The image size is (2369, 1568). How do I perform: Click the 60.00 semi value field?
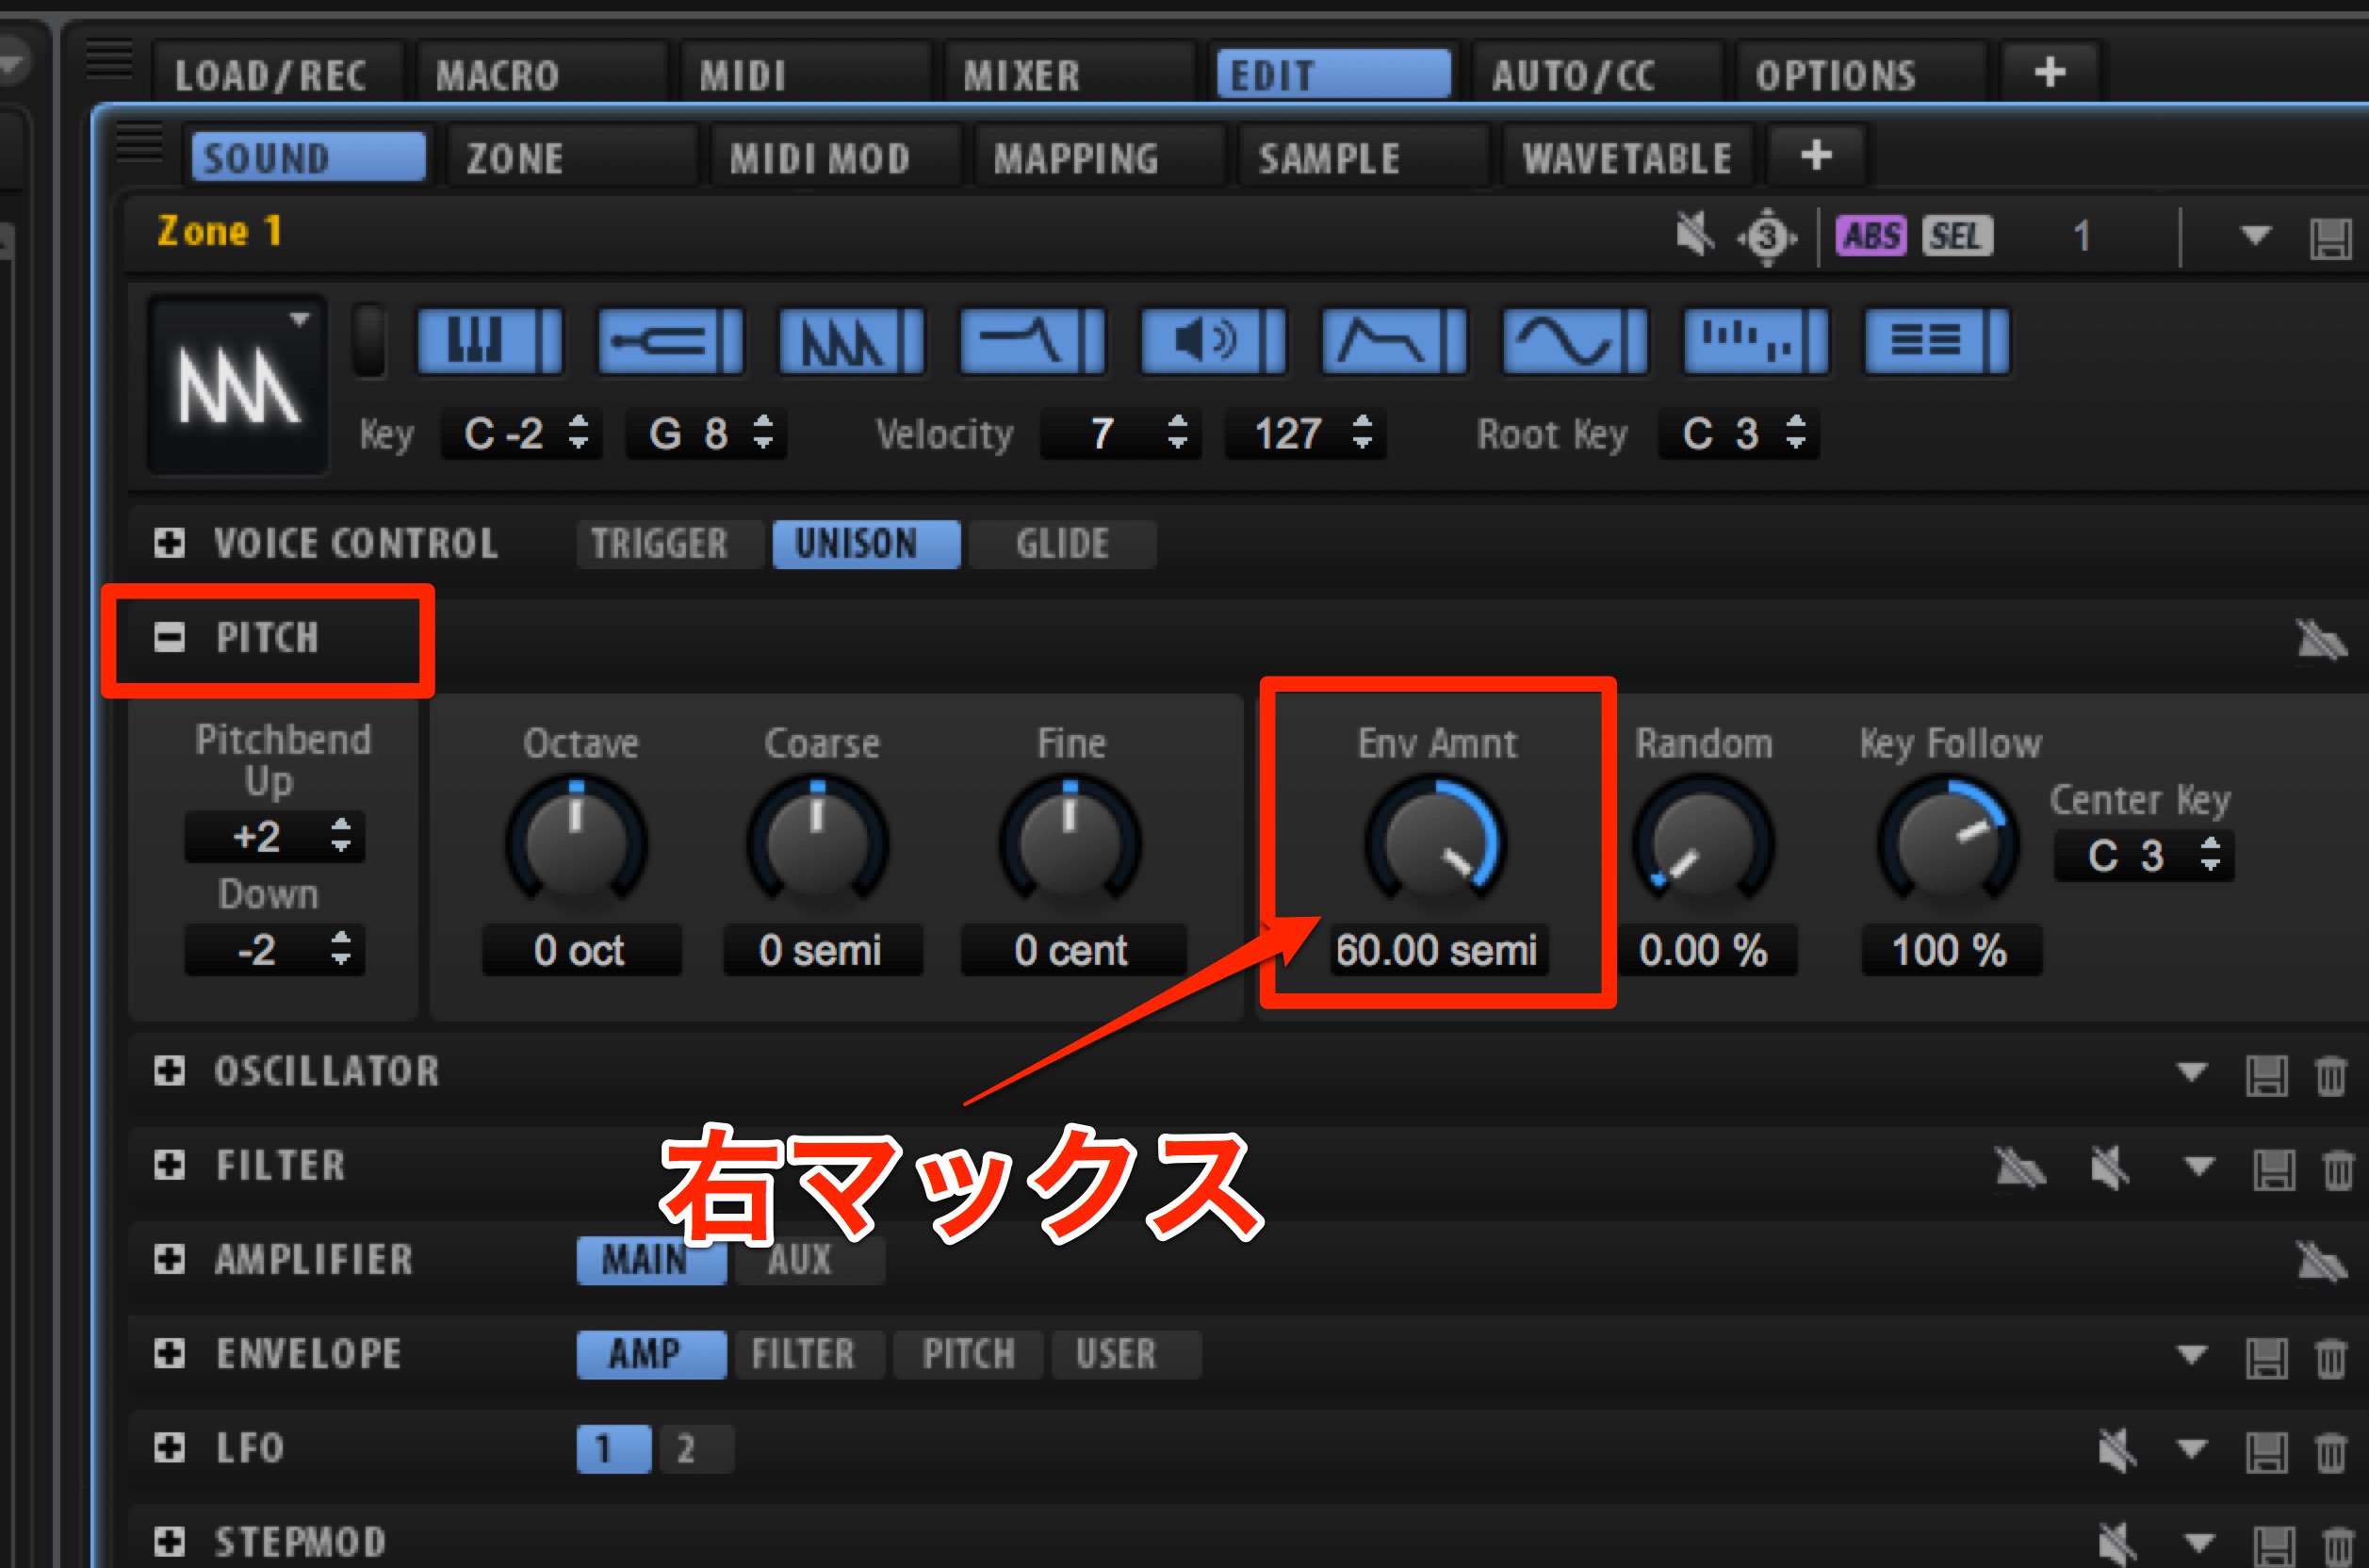pyautogui.click(x=1437, y=950)
